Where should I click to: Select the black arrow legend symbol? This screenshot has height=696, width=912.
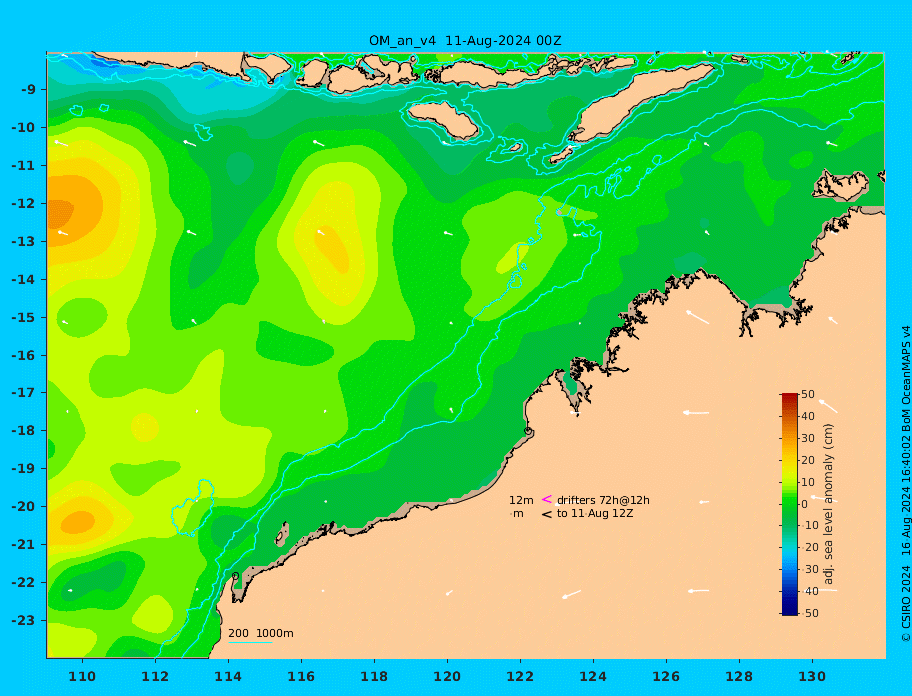(547, 514)
